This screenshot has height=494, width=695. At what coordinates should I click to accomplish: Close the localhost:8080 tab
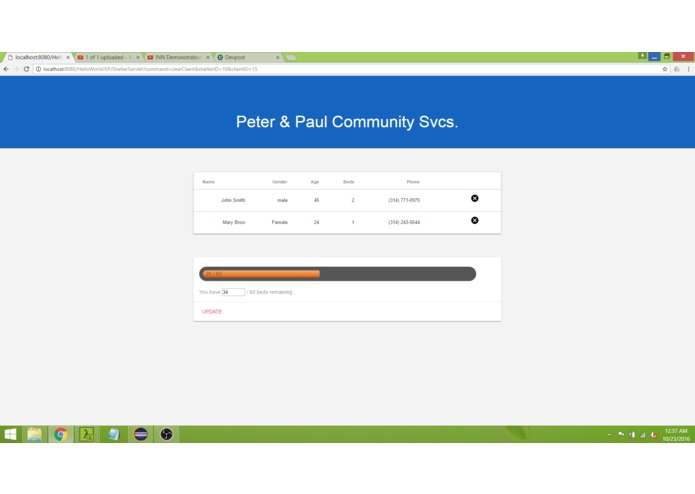[68, 57]
